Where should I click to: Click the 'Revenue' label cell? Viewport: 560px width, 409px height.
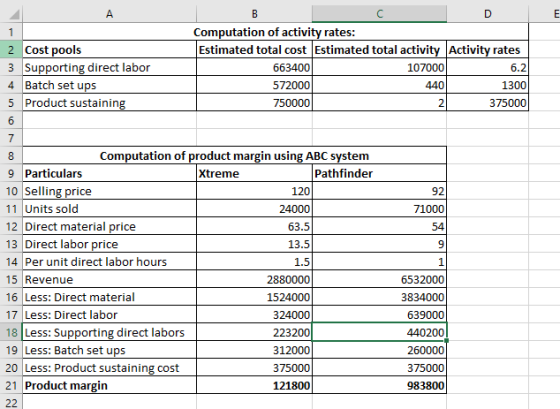(109, 280)
